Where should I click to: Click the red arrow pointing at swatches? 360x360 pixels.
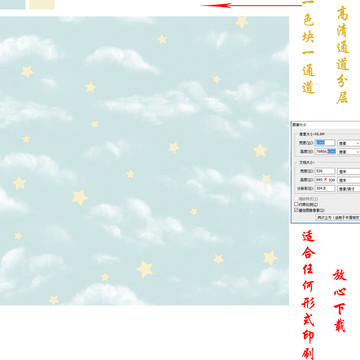251,5
